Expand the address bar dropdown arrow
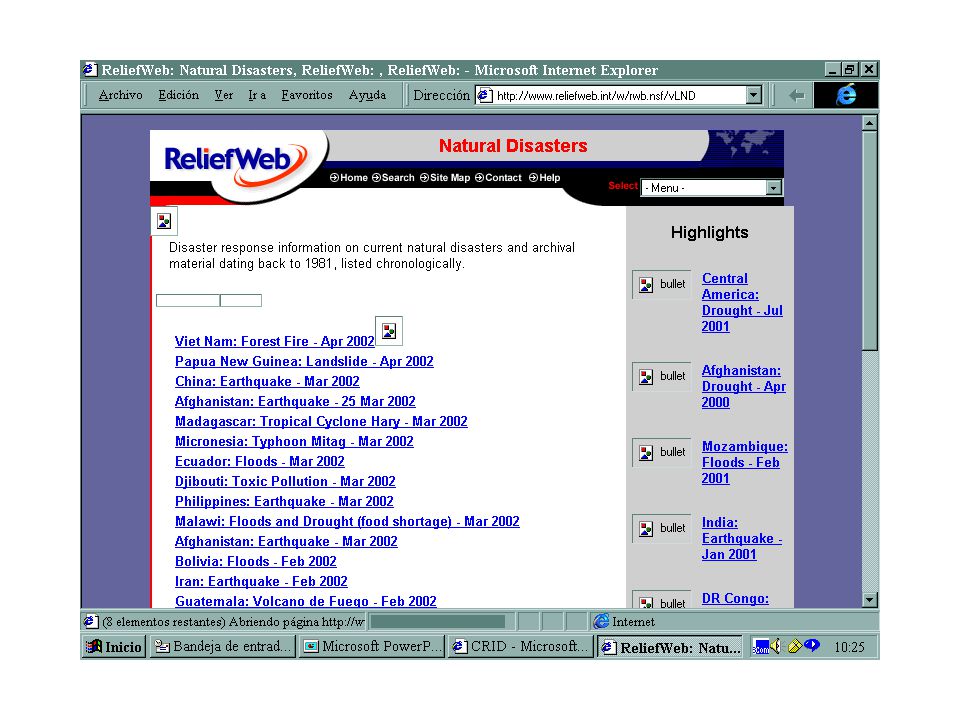 754,96
